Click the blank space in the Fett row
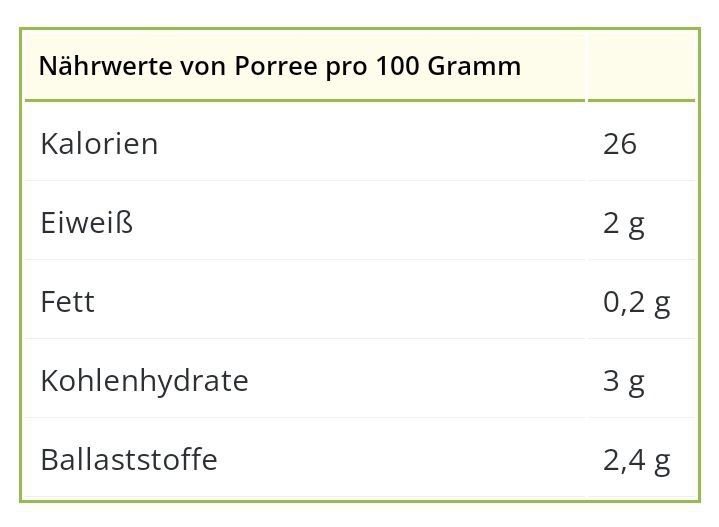Image resolution: width=719 pixels, height=527 pixels. click(339, 302)
